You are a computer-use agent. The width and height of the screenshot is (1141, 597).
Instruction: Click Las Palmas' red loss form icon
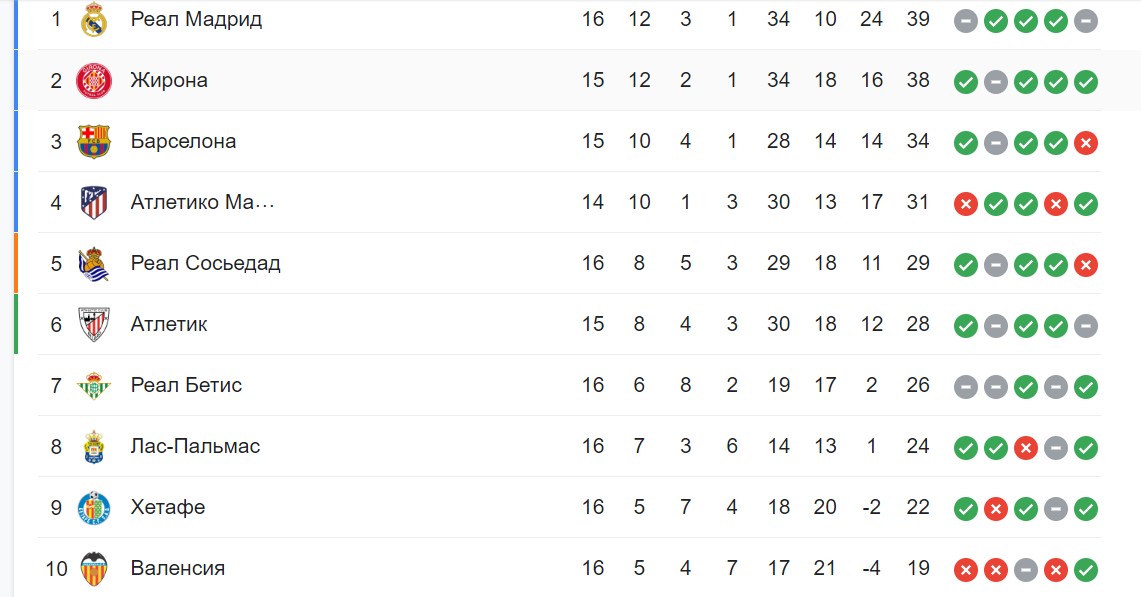coord(1026,448)
